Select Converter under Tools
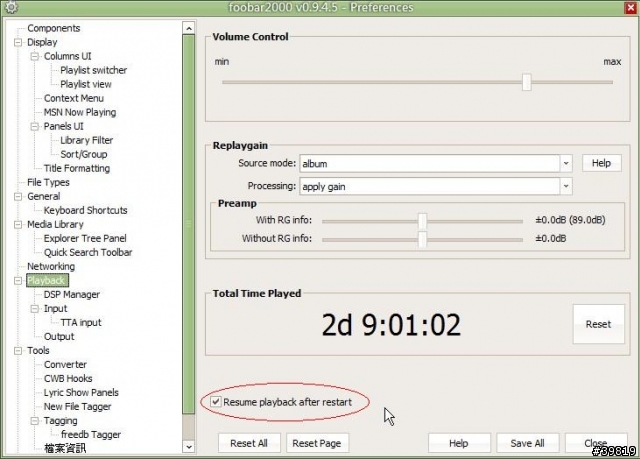Image resolution: width=640 pixels, height=459 pixels. pyautogui.click(x=65, y=365)
